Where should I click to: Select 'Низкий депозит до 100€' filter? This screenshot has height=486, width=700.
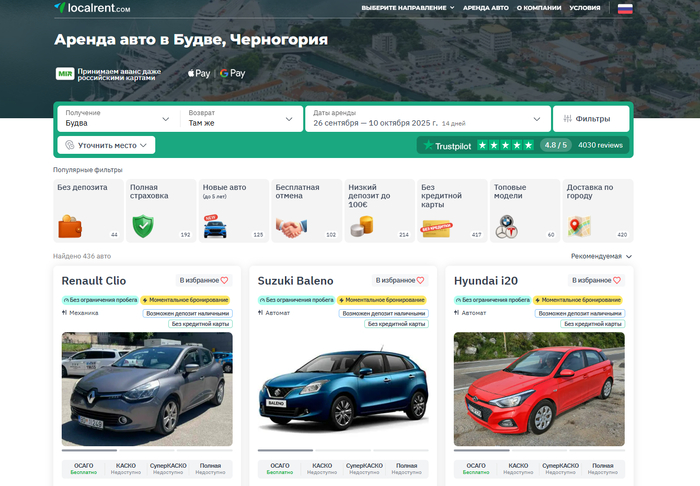pos(378,211)
